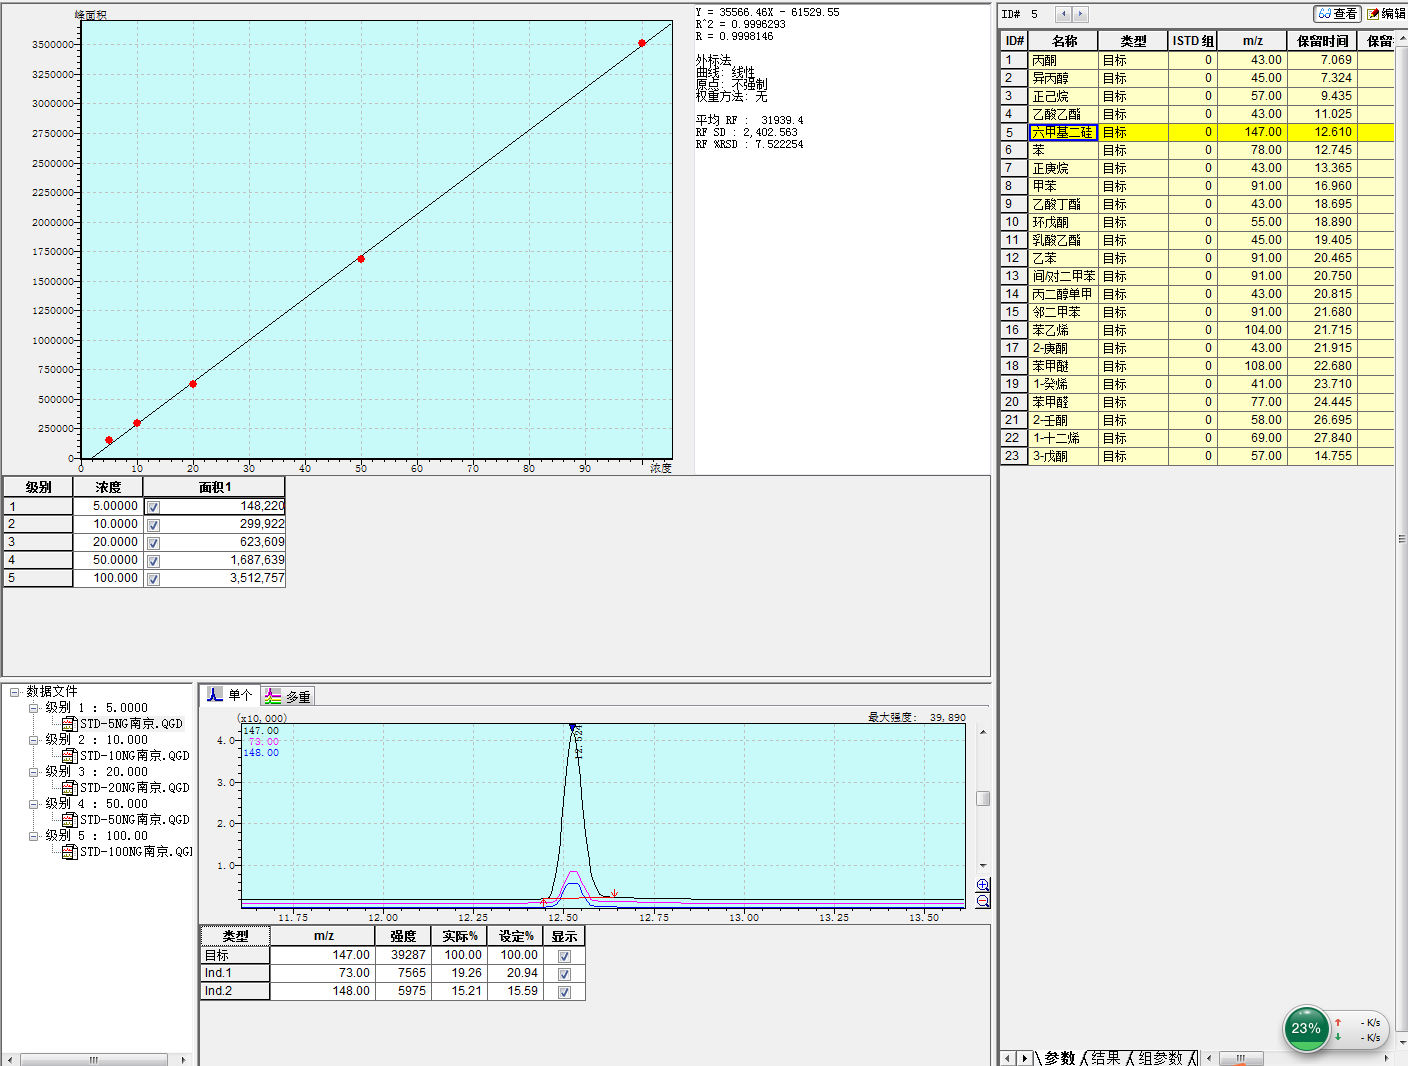Select compound row 3-戊酮
Viewport: 1408px width, 1066px height.
pyautogui.click(x=1197, y=456)
